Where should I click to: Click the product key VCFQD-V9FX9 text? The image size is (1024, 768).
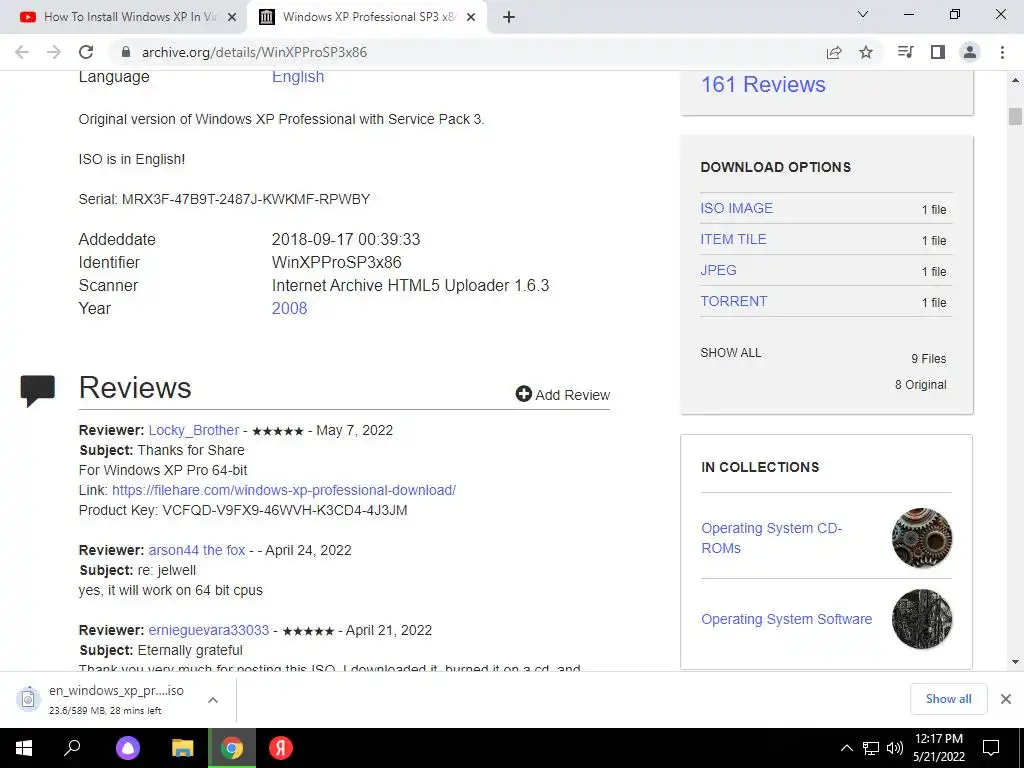point(285,510)
